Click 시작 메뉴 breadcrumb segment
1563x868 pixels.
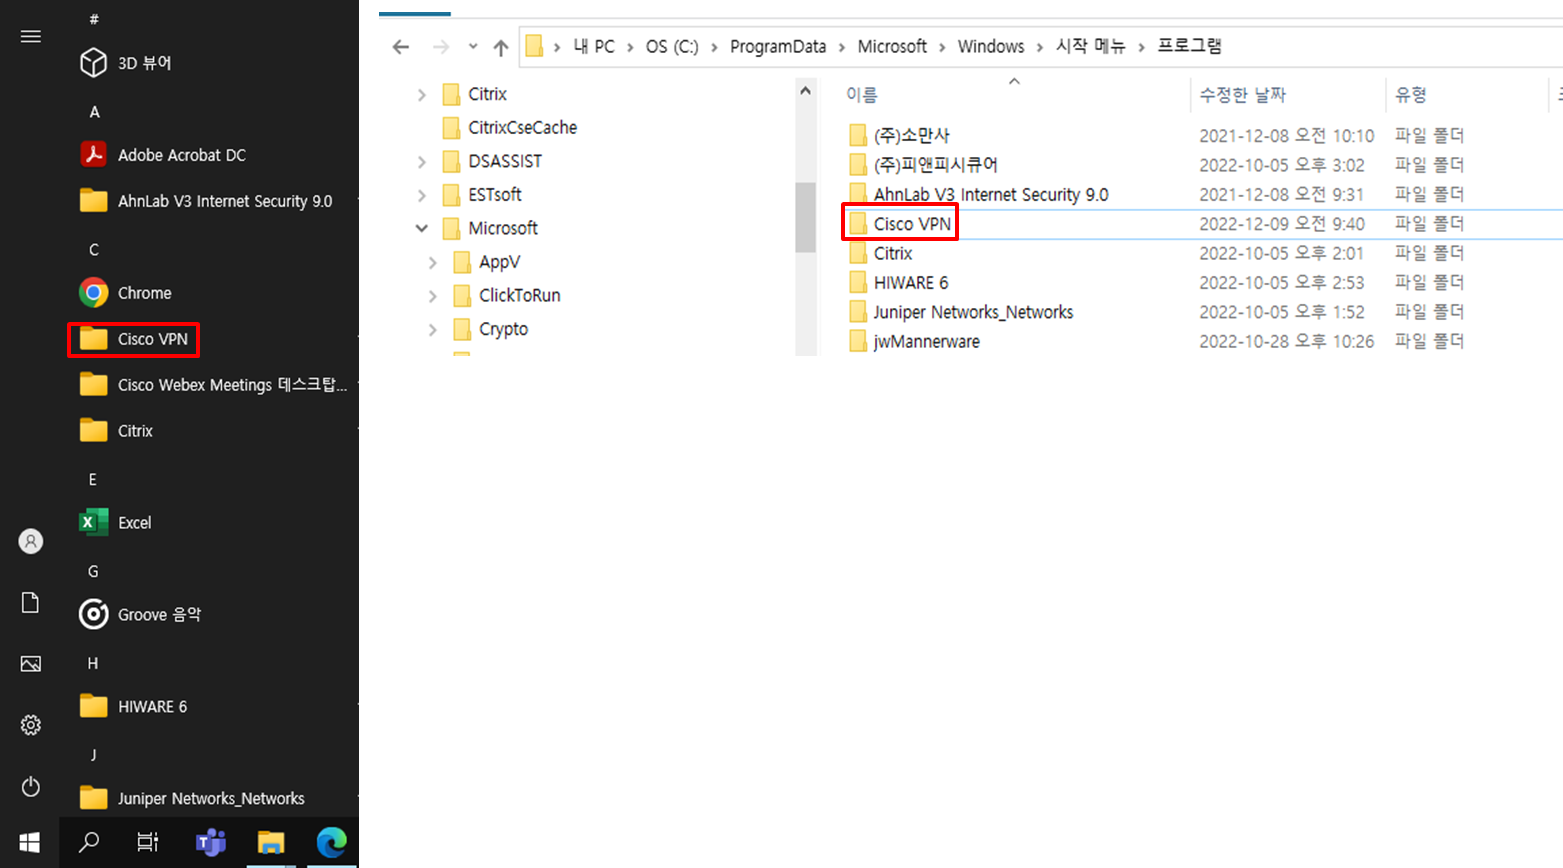click(1091, 47)
